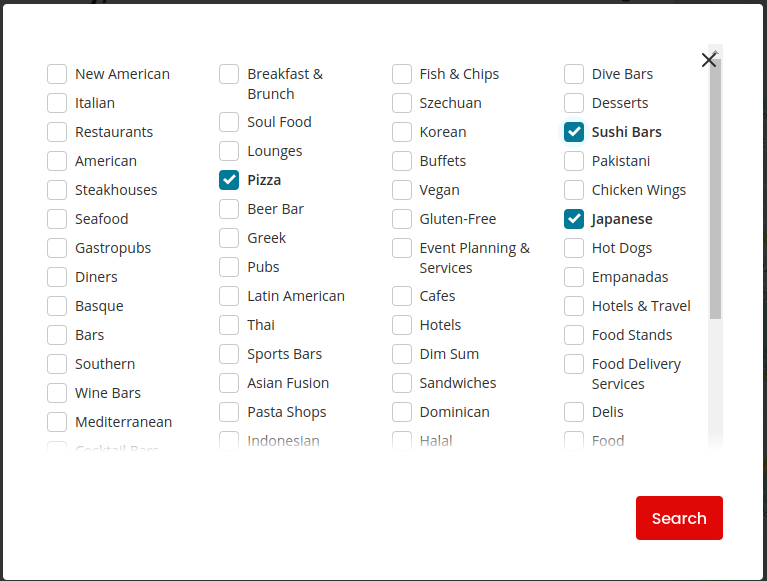This screenshot has height=581, width=767.
Task: Close the category filter dialog
Action: pyautogui.click(x=709, y=60)
